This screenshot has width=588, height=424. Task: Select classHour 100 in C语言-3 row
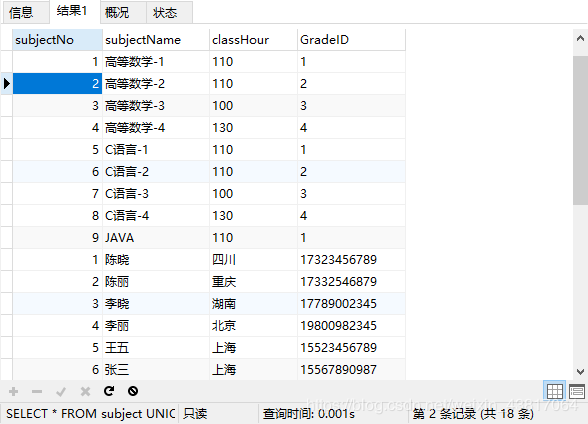point(253,193)
